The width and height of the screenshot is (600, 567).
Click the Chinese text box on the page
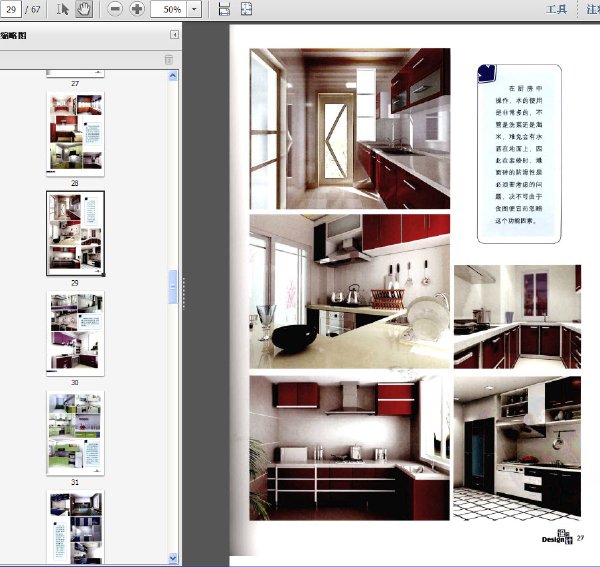coord(519,154)
